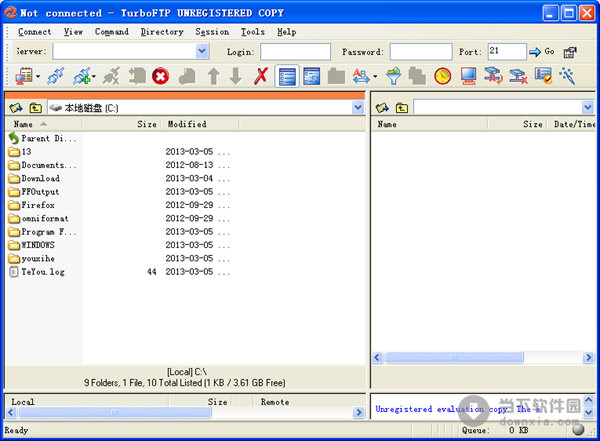The width and height of the screenshot is (600, 441).
Task: Click the New Connection plug icon with plus
Action: (x=82, y=76)
